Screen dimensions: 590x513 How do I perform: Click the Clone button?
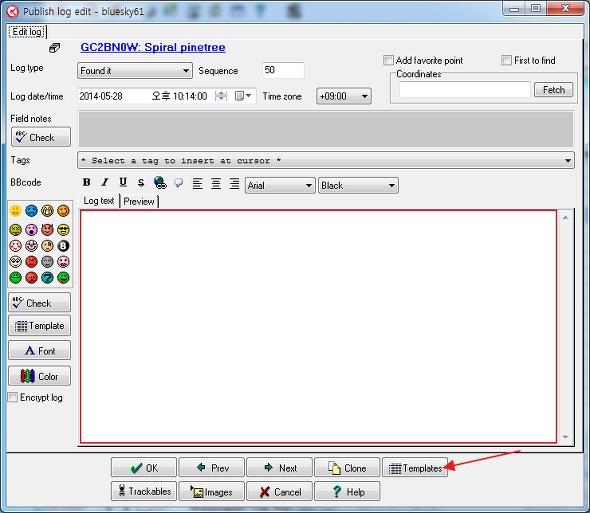(x=347, y=468)
